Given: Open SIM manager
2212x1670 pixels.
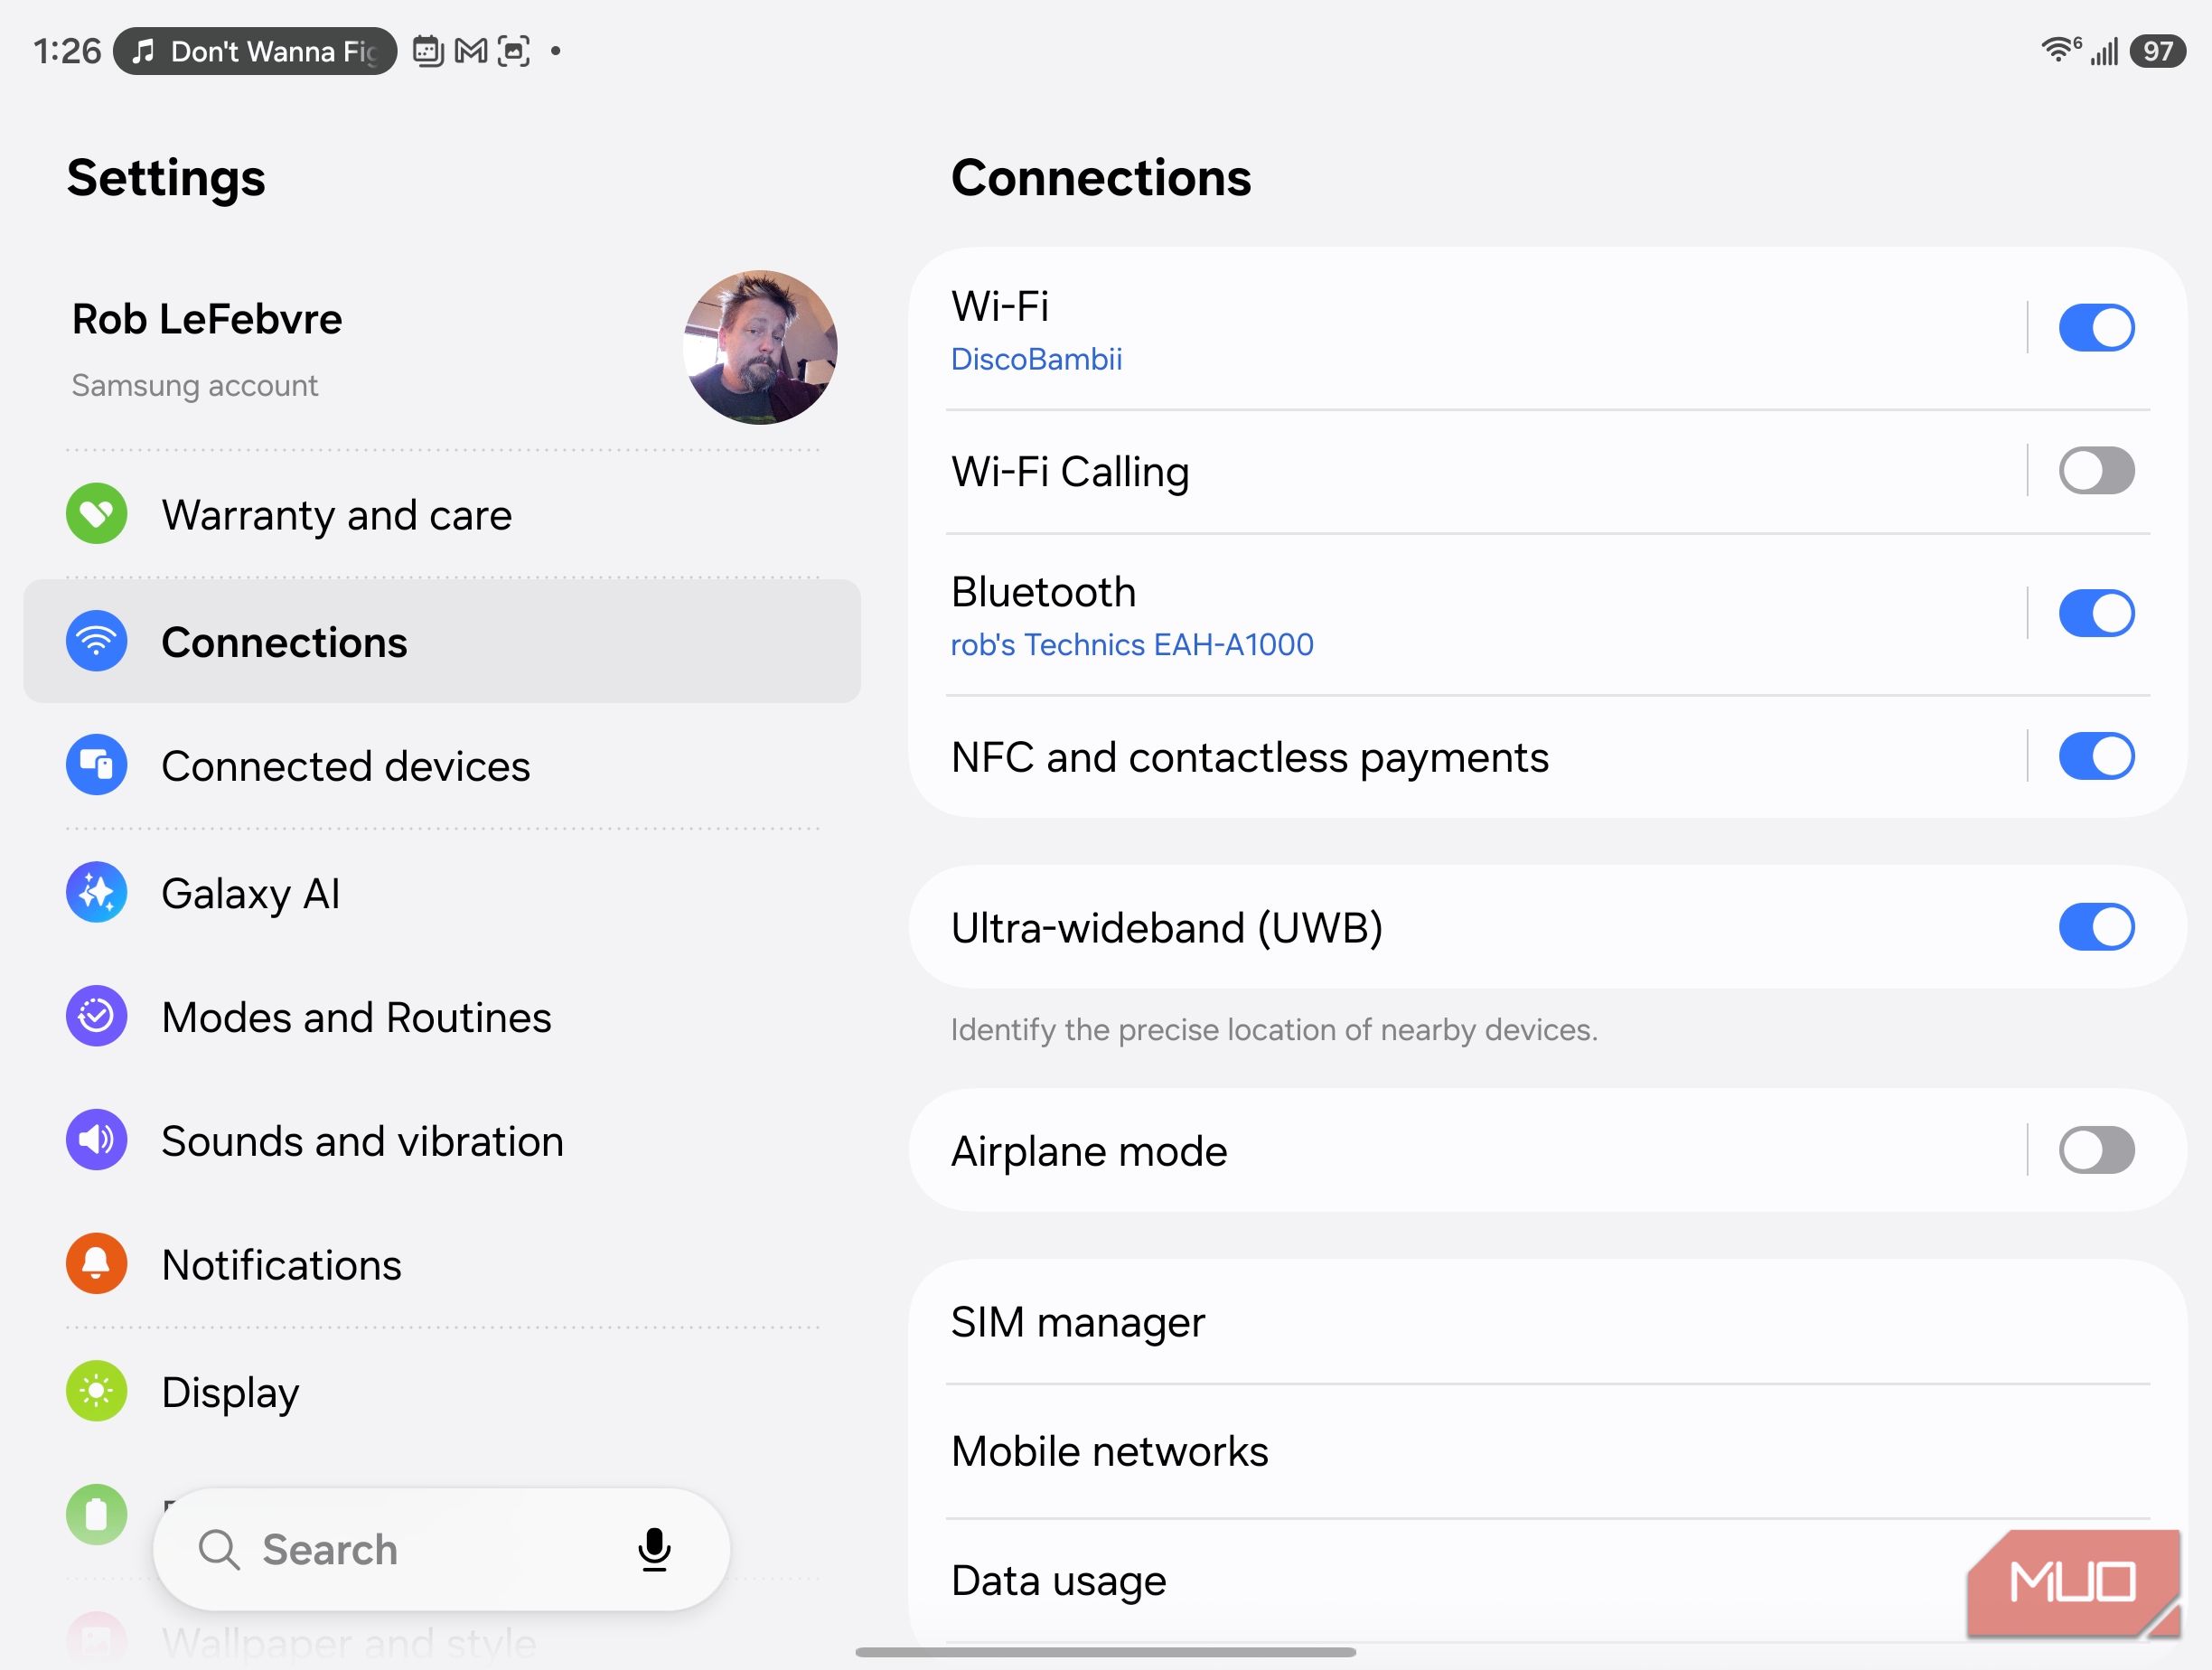Looking at the screenshot, I should [1547, 1321].
